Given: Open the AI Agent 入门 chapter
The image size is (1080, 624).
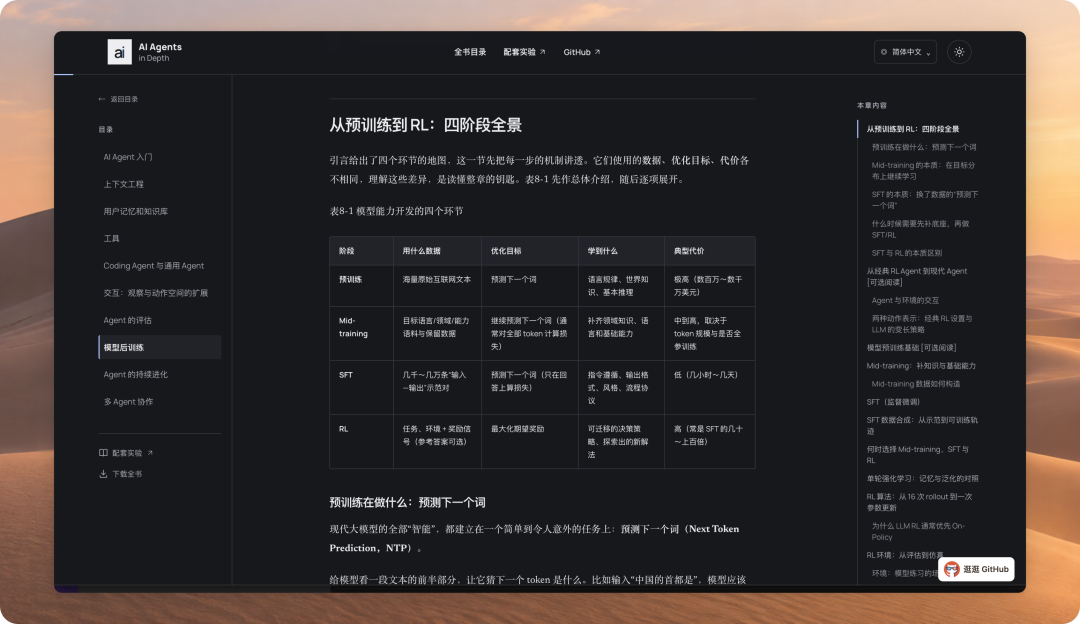Looking at the screenshot, I should [128, 157].
